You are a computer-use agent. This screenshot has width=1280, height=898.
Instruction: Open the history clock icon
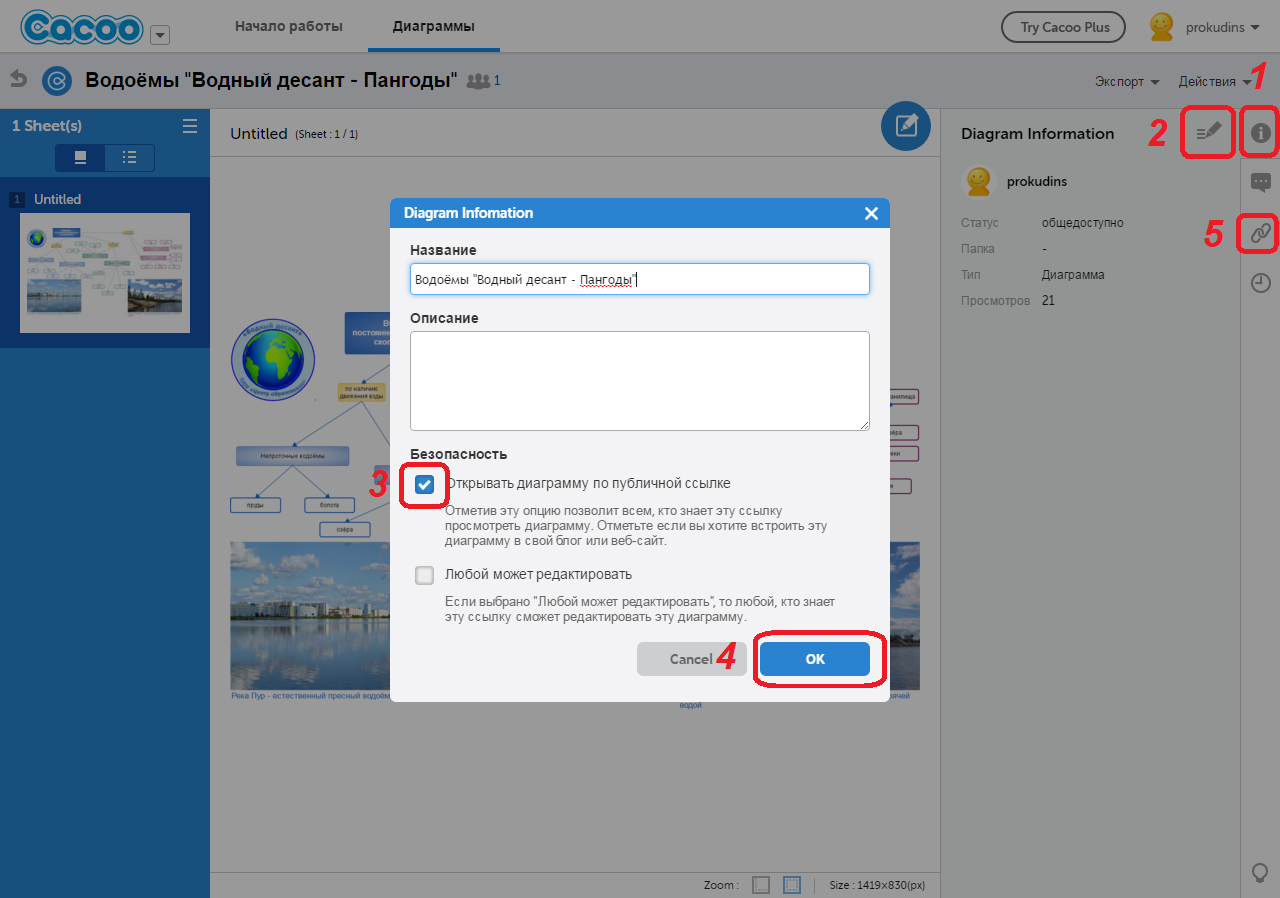point(1261,283)
